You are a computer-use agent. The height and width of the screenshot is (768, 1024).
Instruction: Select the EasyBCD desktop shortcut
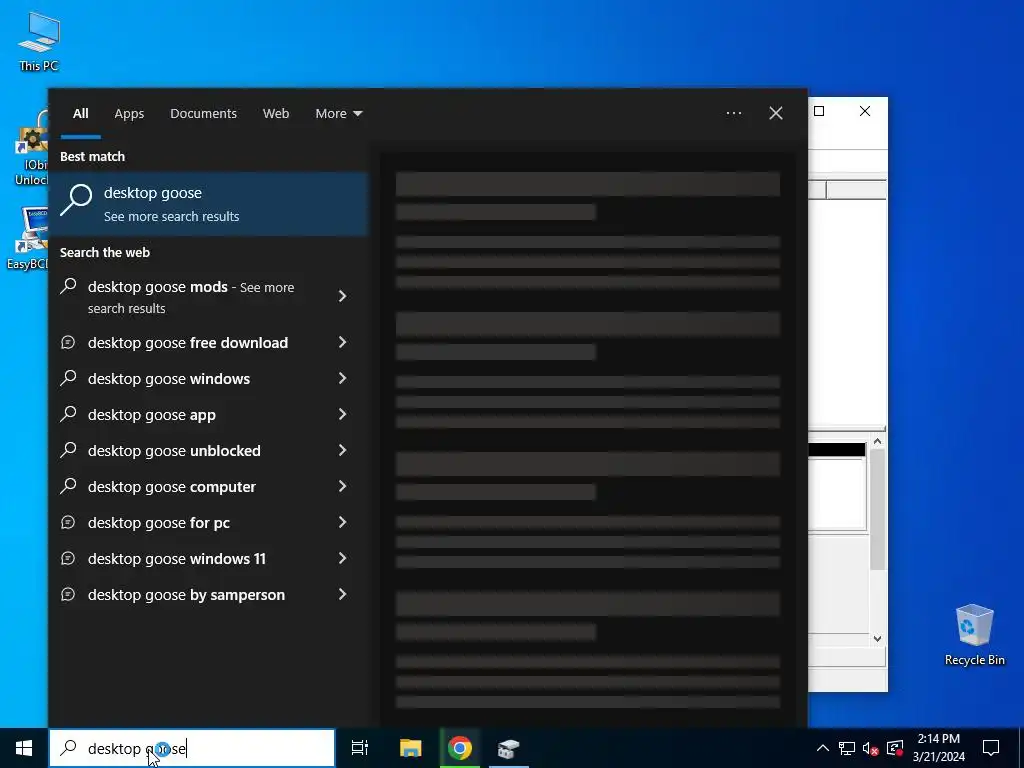click(x=27, y=238)
